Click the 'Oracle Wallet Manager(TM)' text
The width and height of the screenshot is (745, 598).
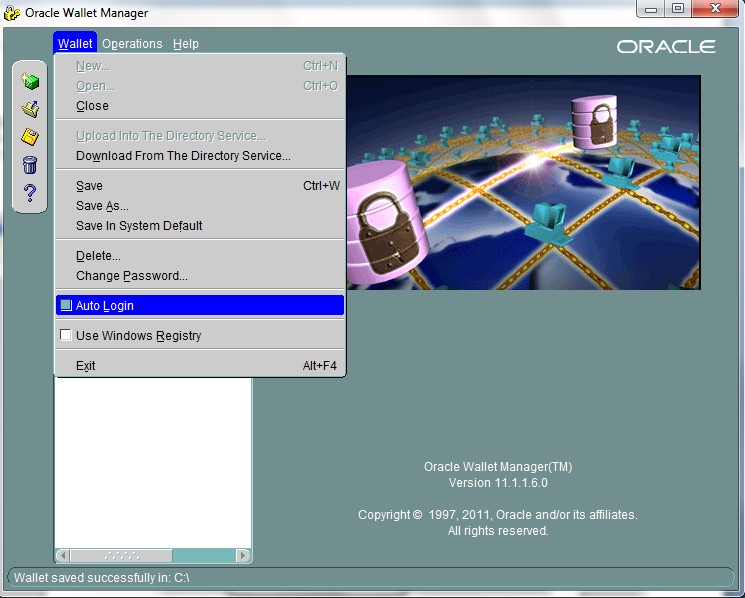(498, 466)
